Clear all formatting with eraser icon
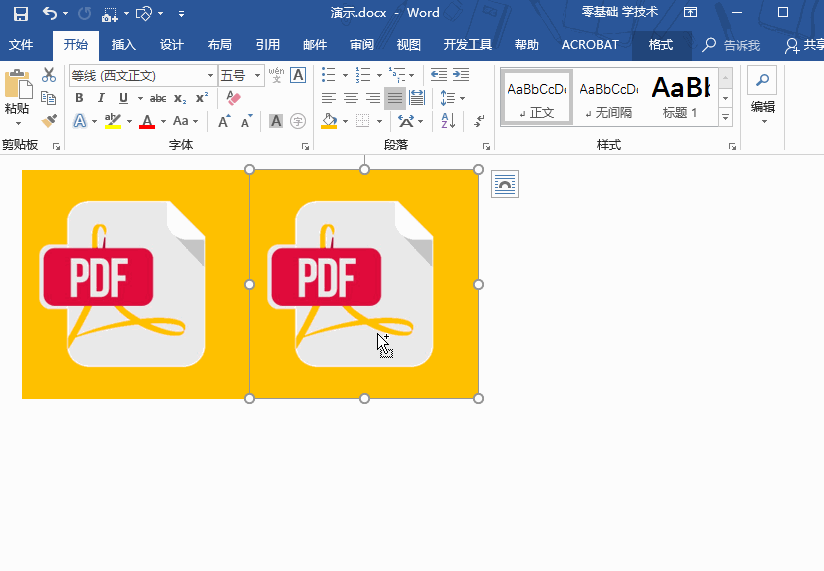This screenshot has width=824, height=571. (233, 98)
